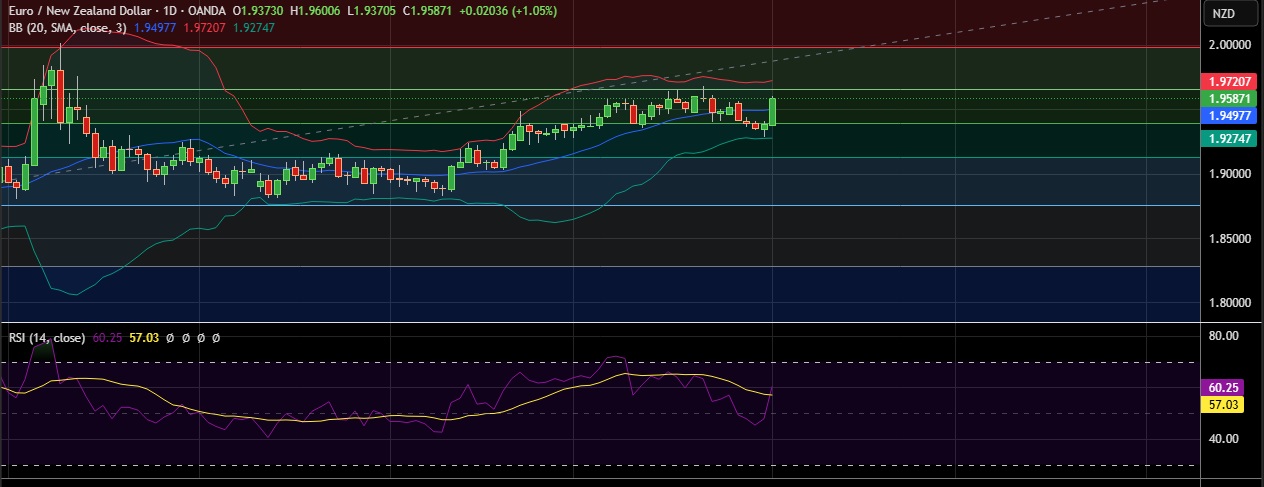Click the 1.80000 price scale mark
The width and height of the screenshot is (1264, 487).
point(1230,303)
